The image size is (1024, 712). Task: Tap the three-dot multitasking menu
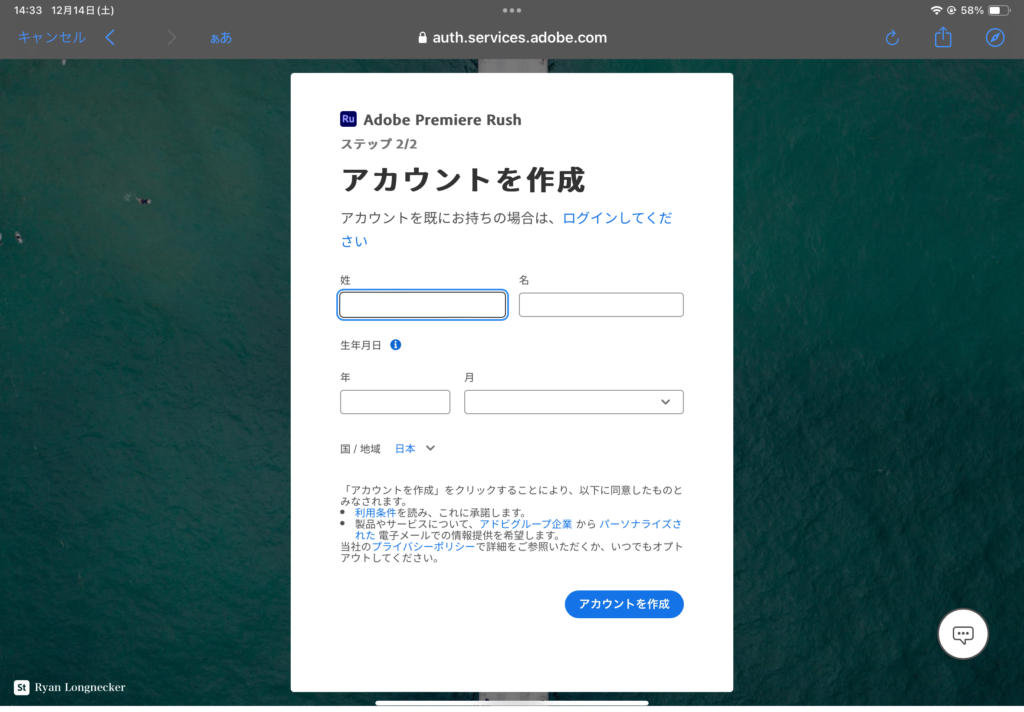(512, 10)
